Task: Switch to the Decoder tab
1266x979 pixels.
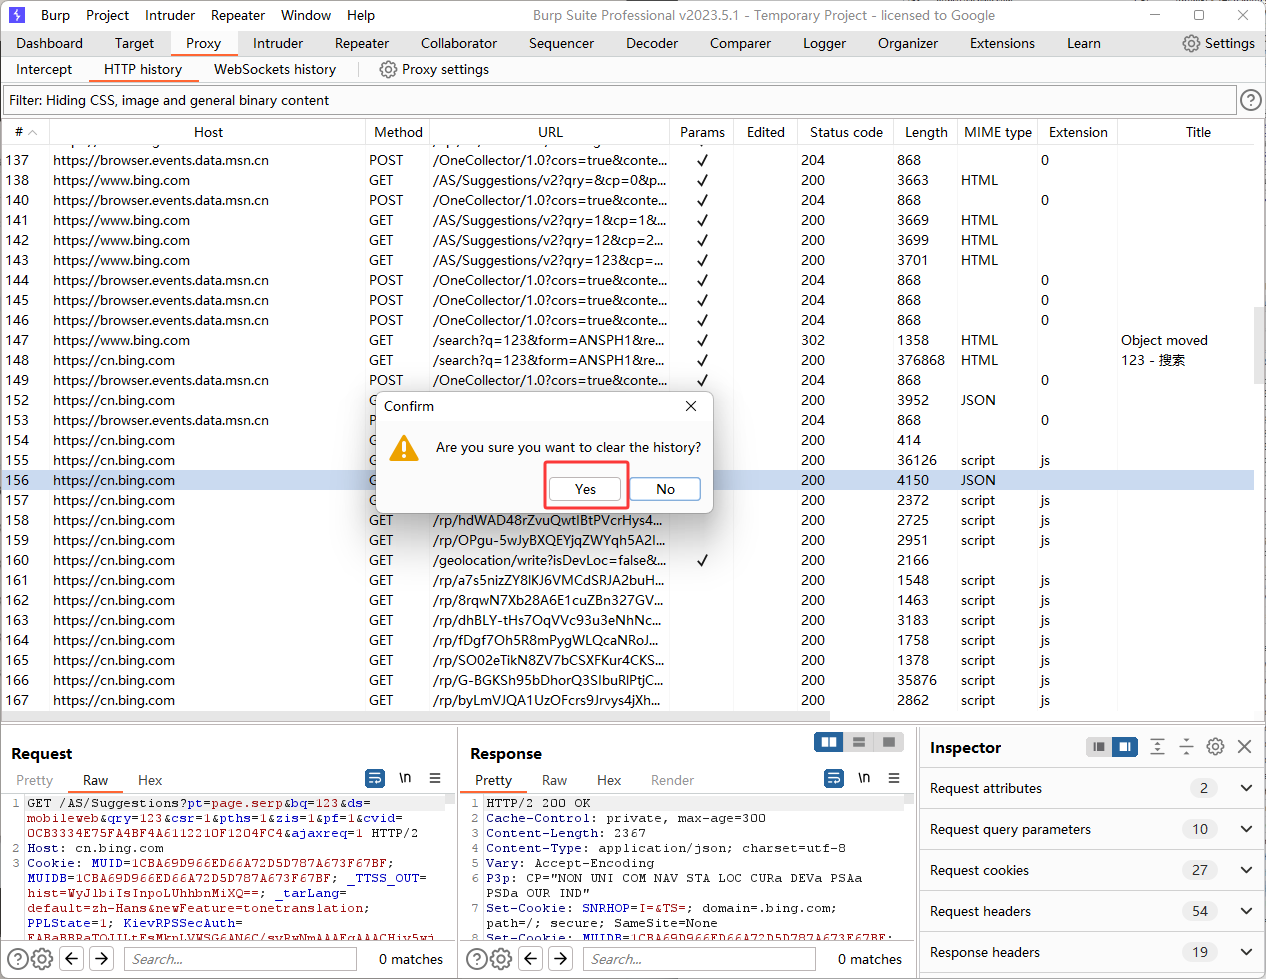Action: (652, 43)
